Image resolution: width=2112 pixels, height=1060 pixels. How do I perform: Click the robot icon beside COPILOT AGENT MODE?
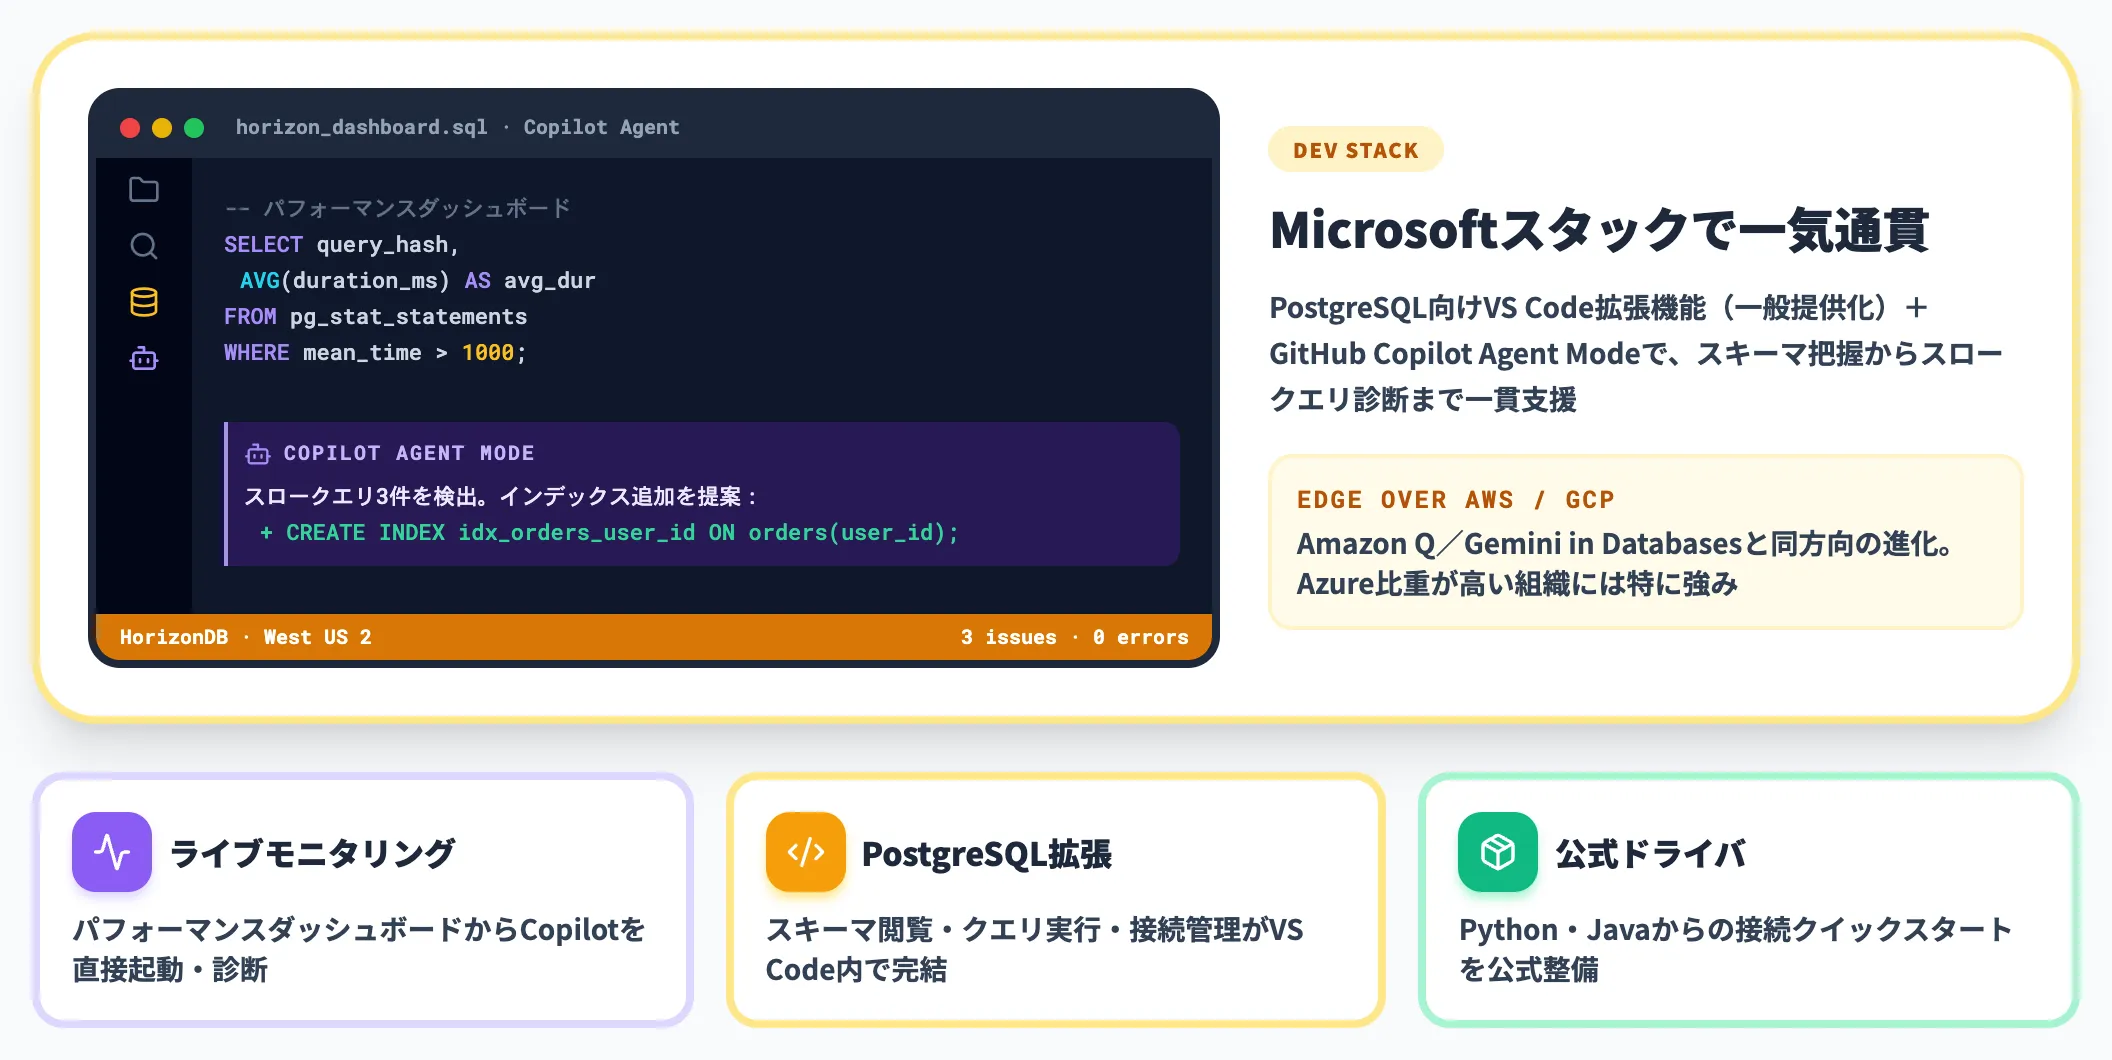[258, 454]
